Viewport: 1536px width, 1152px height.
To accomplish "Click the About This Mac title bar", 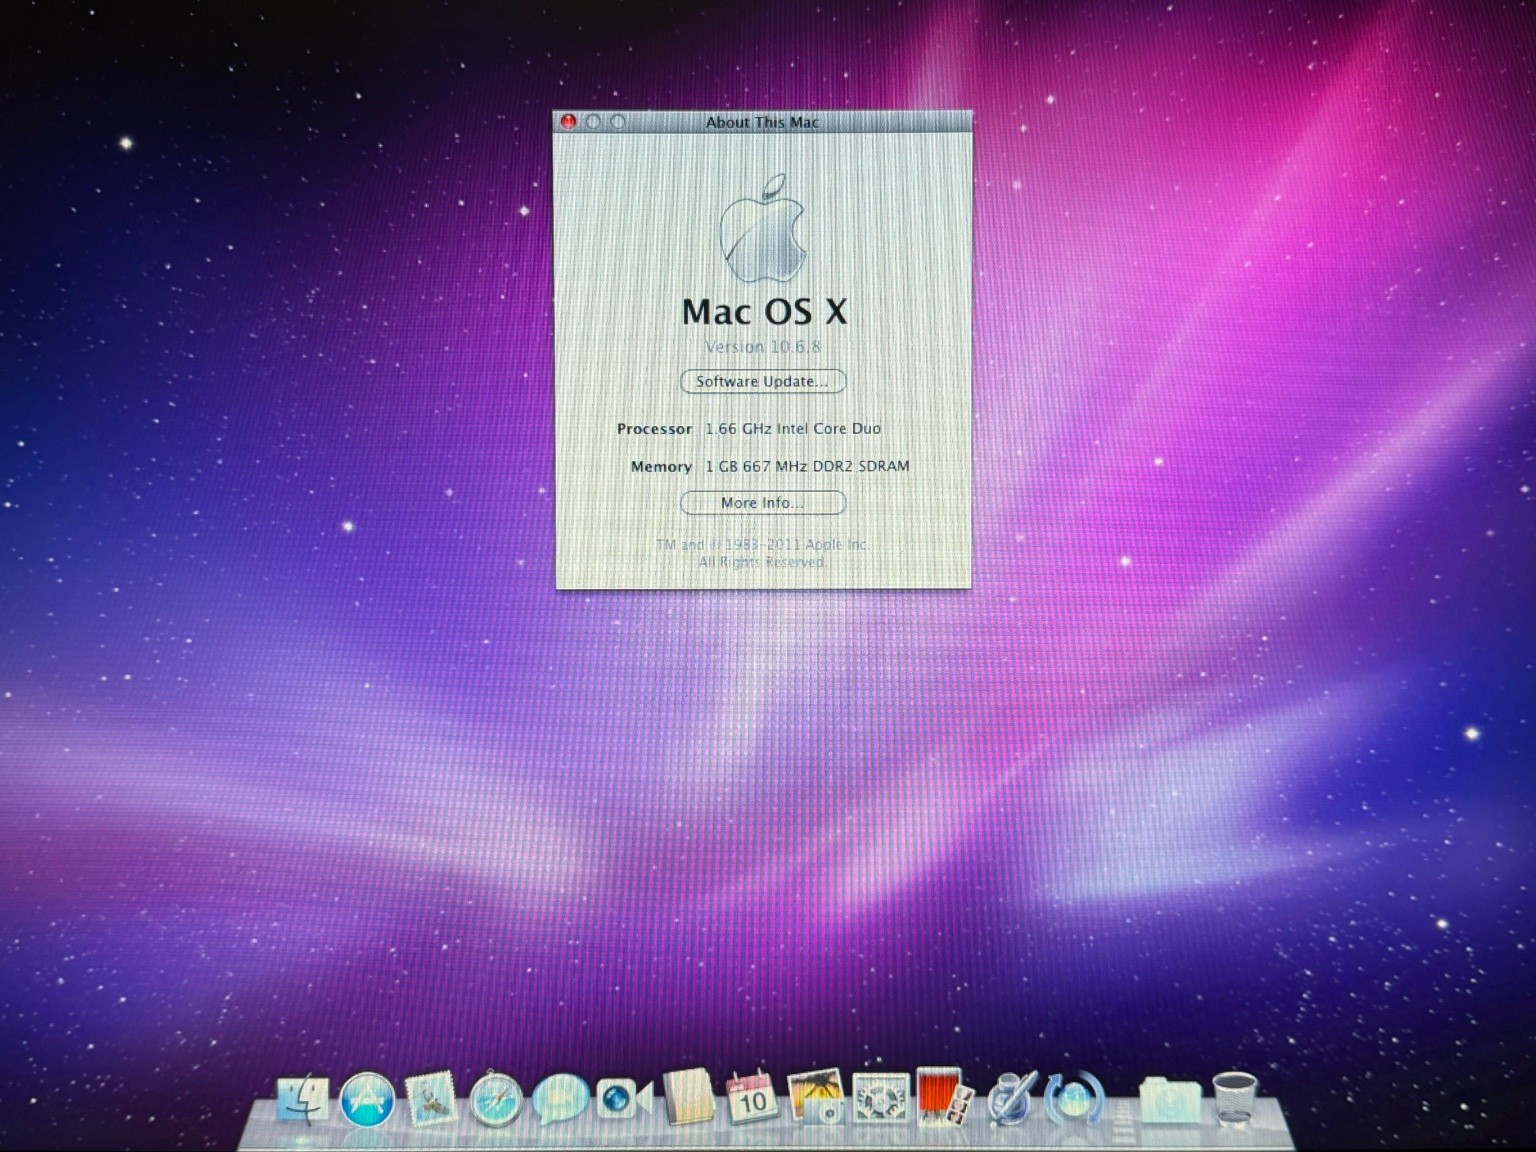I will [x=762, y=122].
